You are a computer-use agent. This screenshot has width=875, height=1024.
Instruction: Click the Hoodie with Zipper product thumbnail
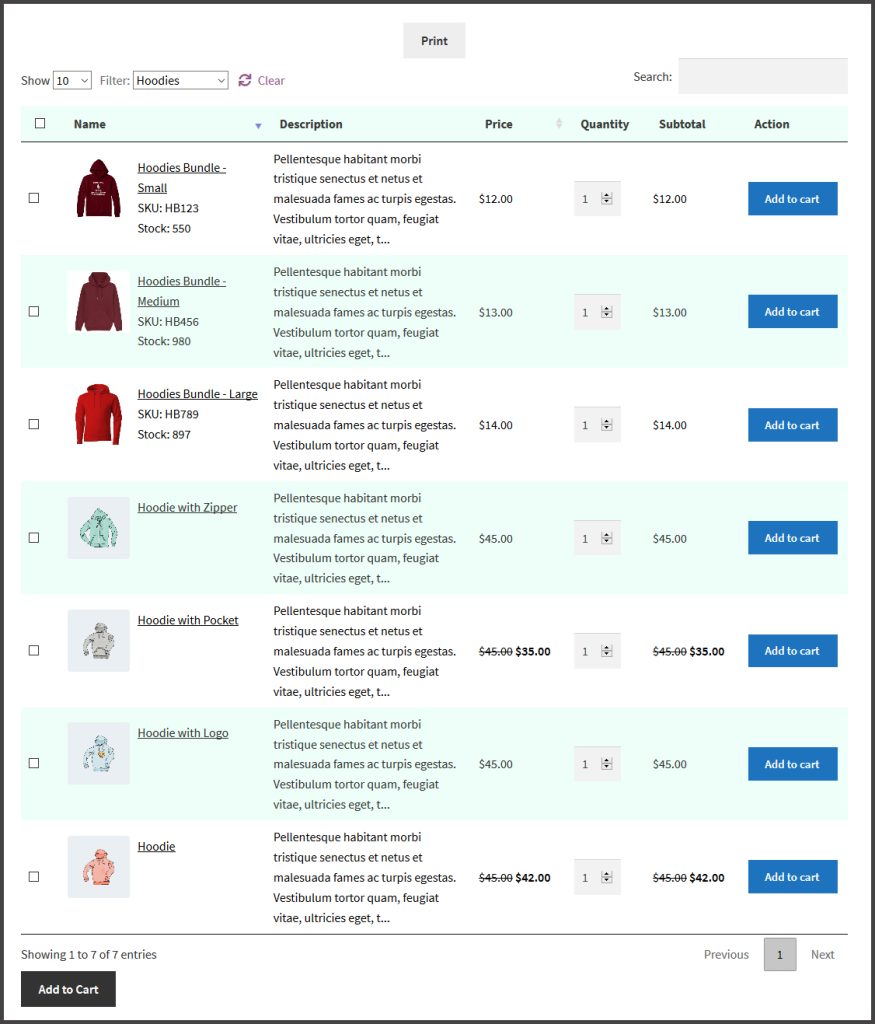(98, 527)
